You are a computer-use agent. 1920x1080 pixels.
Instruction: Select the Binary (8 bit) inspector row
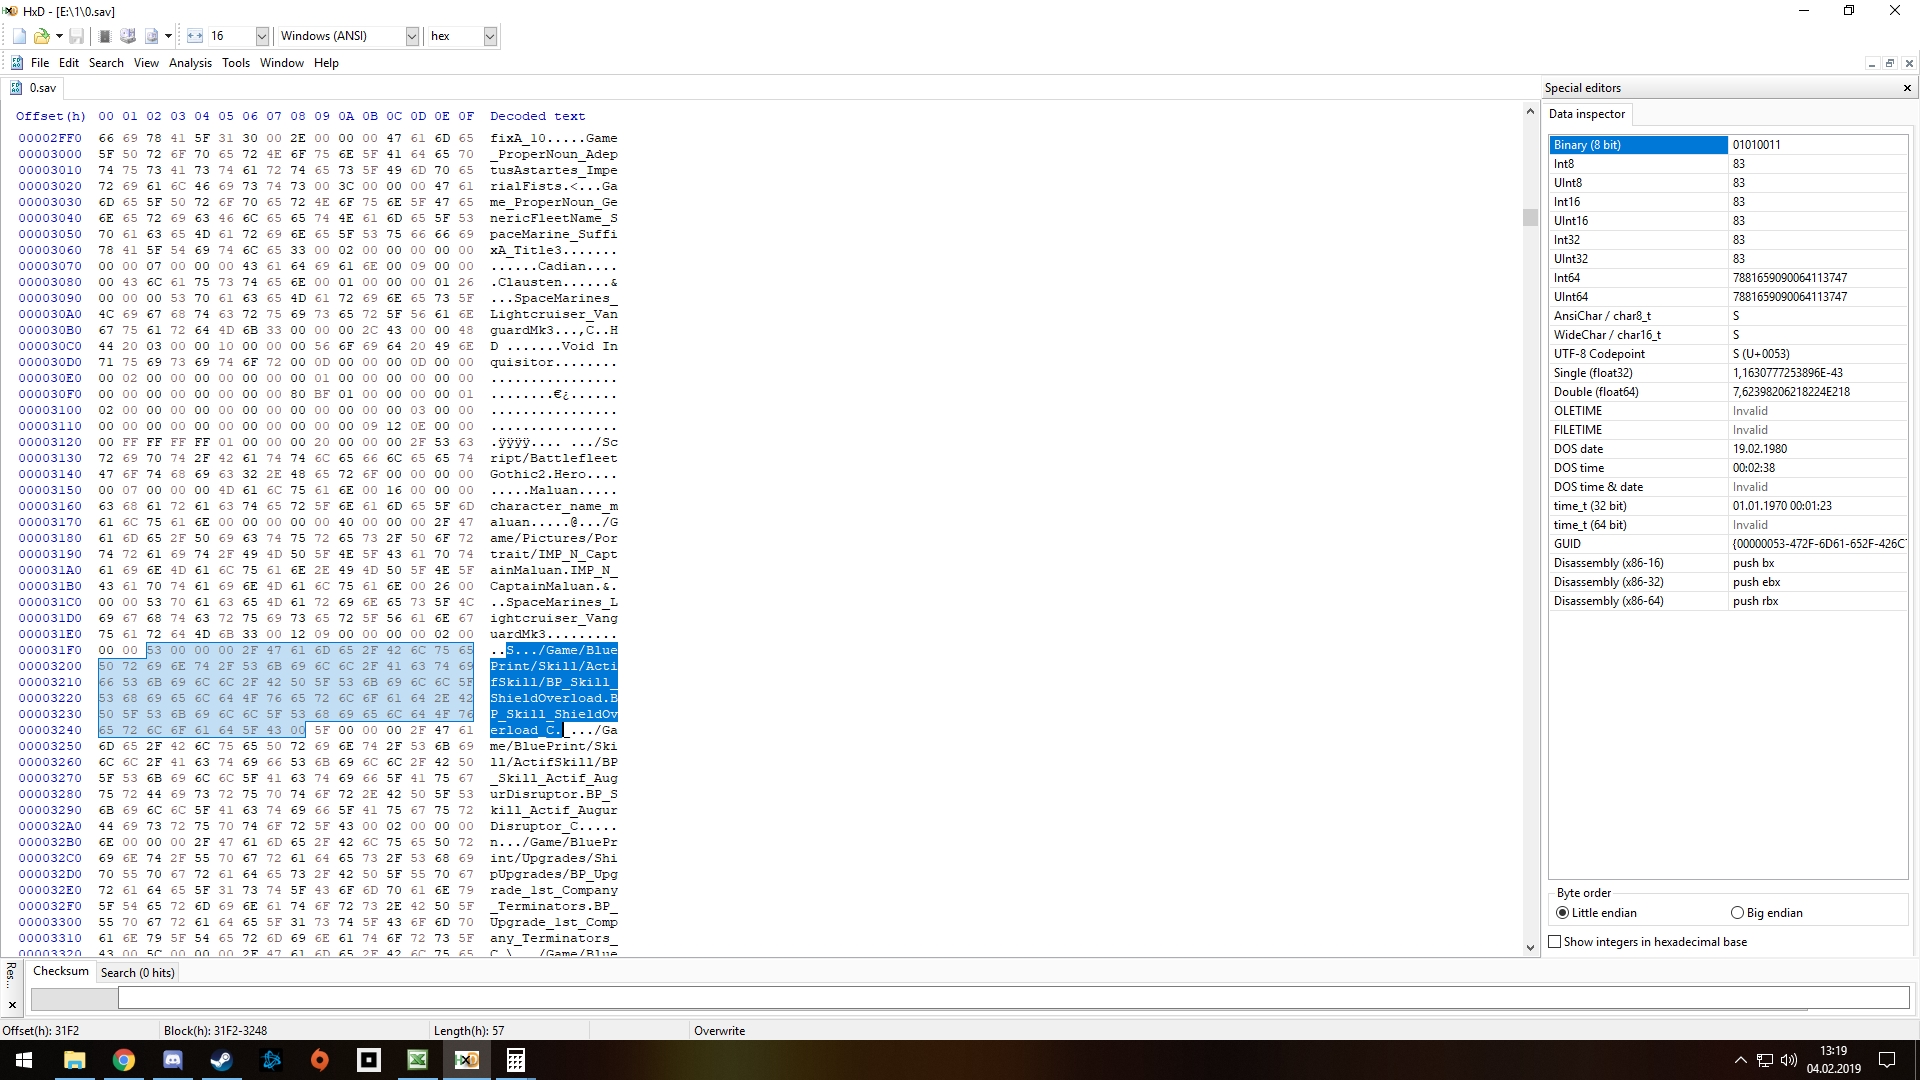pyautogui.click(x=1637, y=145)
